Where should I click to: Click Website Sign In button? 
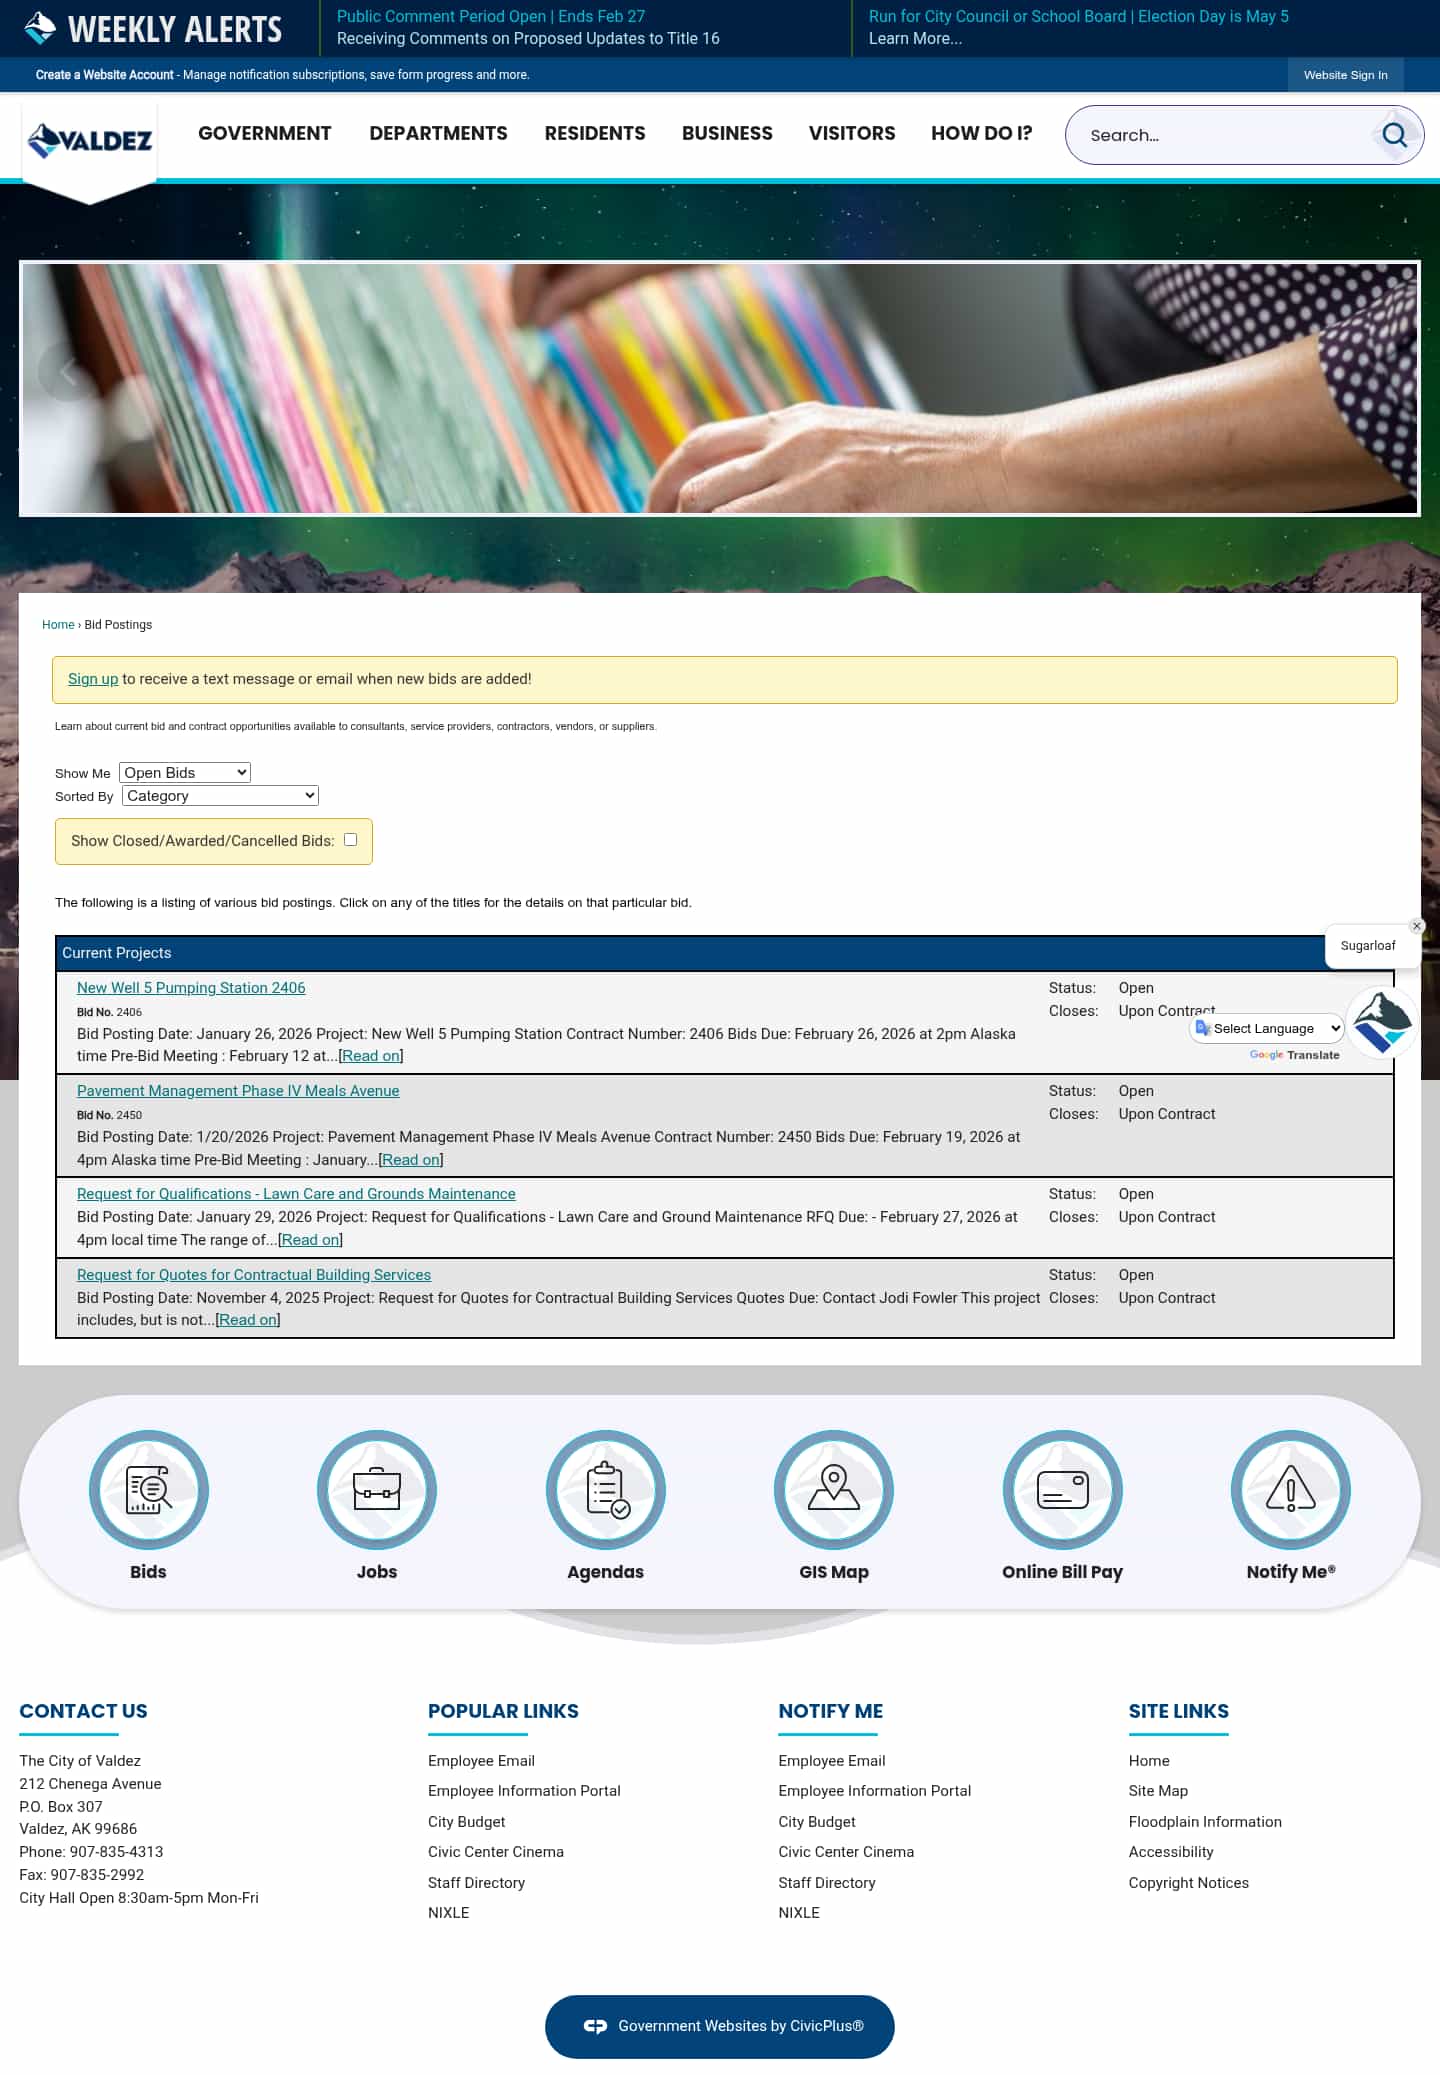(1345, 75)
